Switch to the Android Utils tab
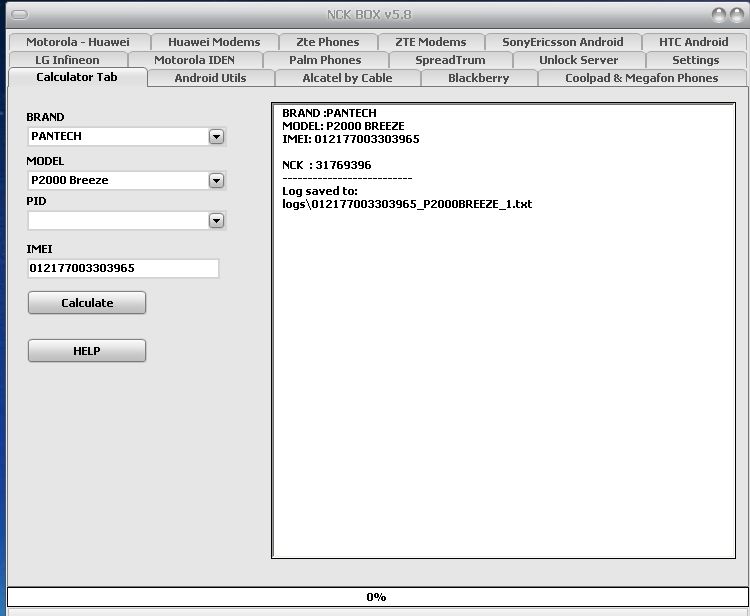This screenshot has height=616, width=750. coord(210,78)
